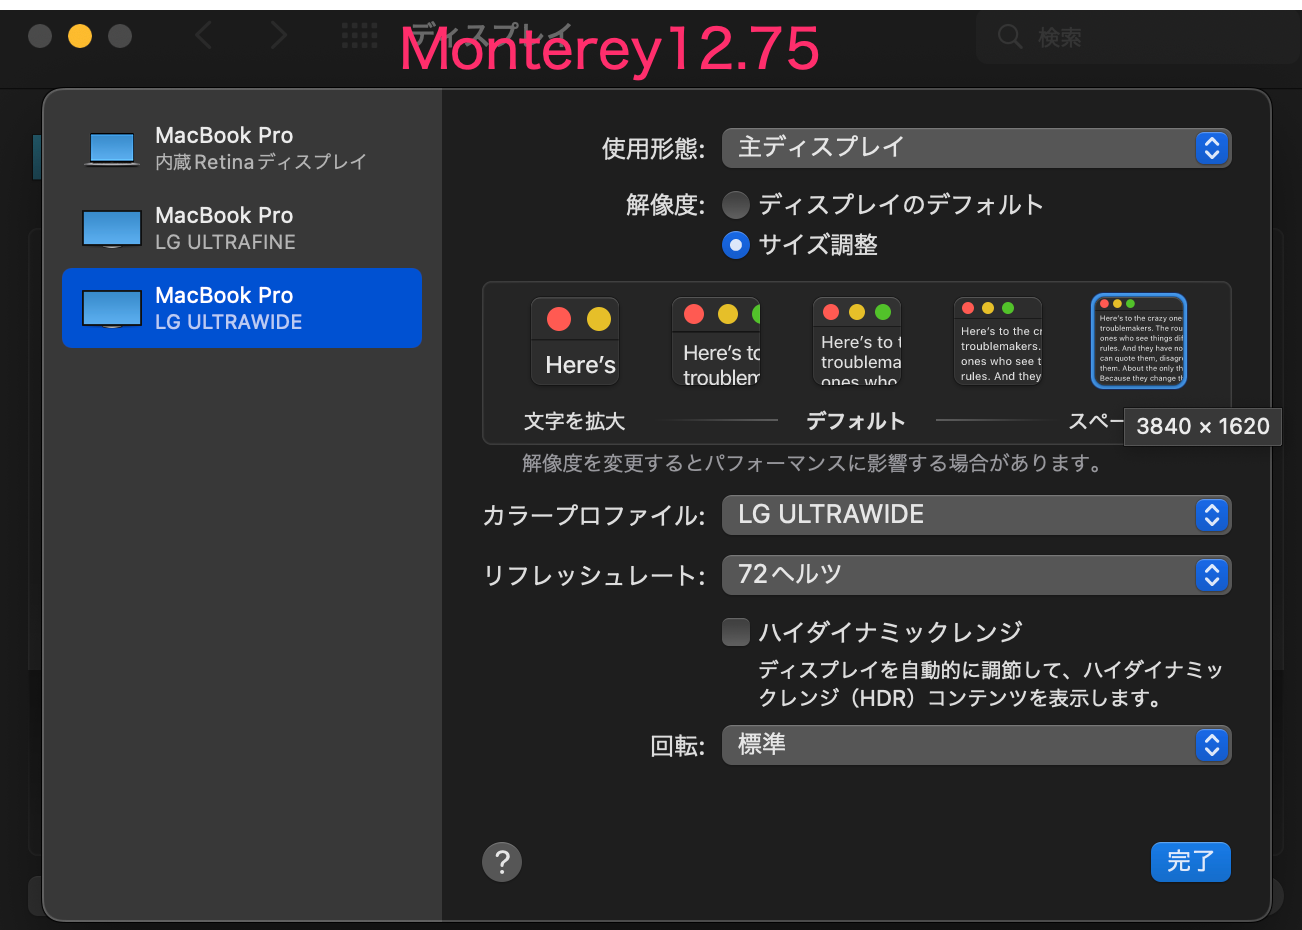Click the performance warning text below resolutions
Viewport: 1302px width, 930px height.
(814, 463)
